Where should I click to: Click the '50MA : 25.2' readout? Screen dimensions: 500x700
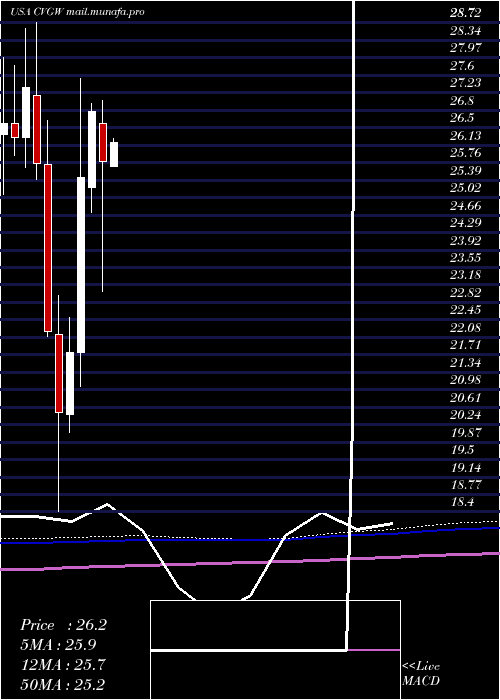(63, 685)
